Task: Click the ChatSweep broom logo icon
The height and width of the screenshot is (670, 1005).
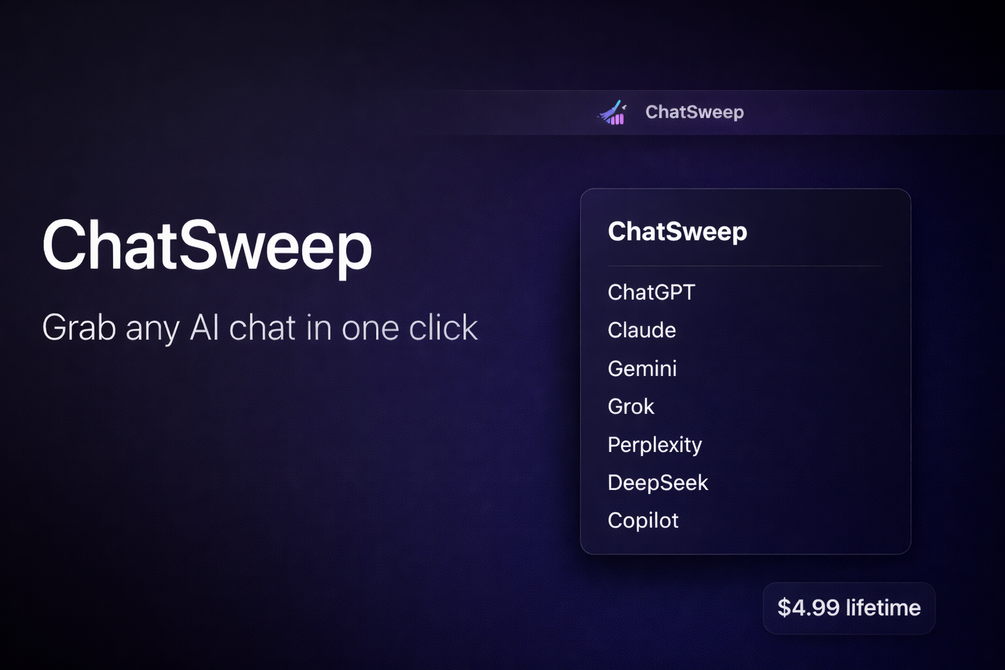Action: click(x=612, y=112)
